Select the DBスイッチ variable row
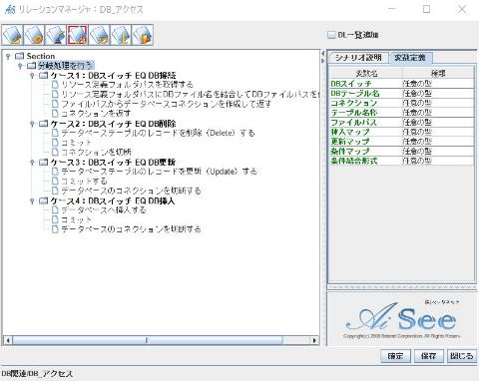The height and width of the screenshot is (385, 480). click(x=402, y=84)
